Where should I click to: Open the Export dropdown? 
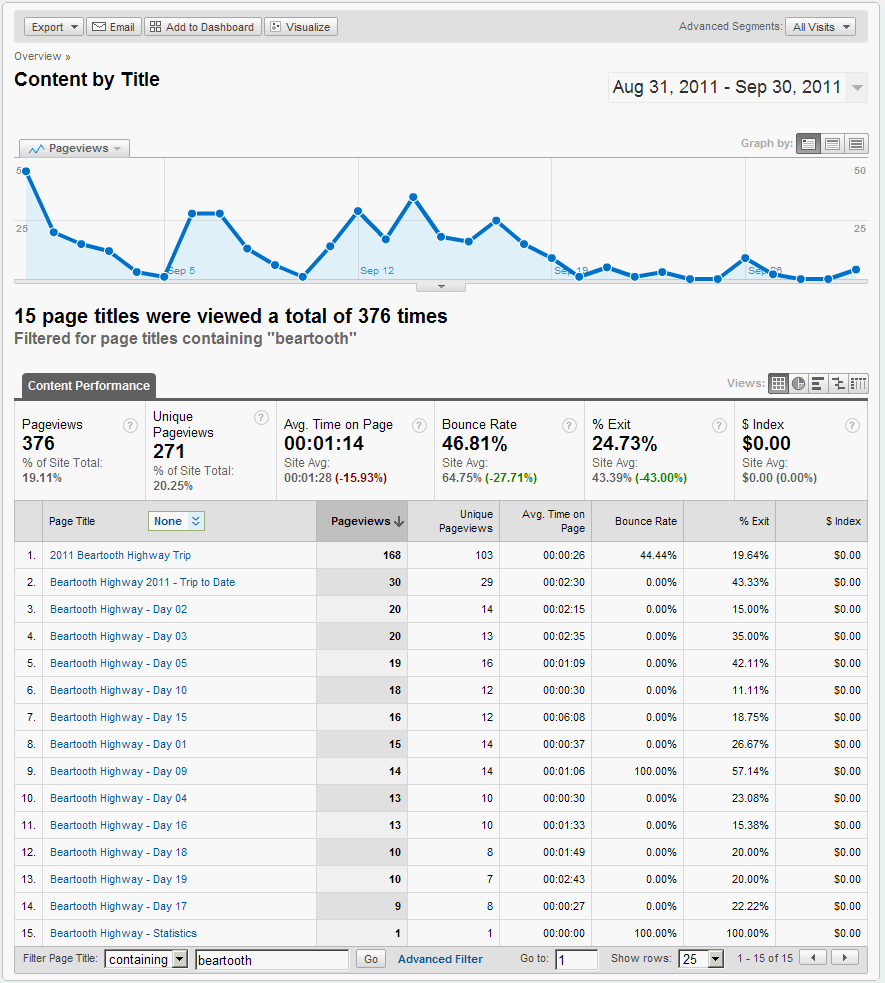53,27
